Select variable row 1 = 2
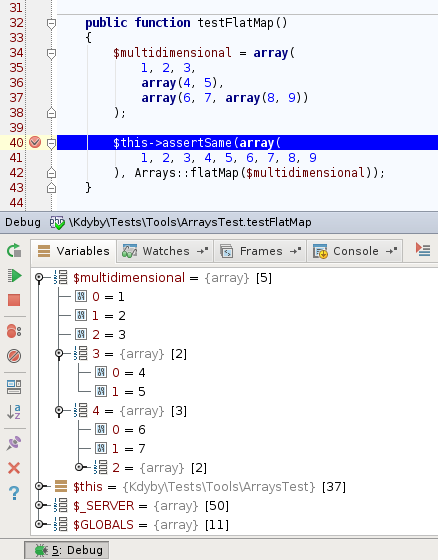The image size is (438, 560). coord(100,316)
